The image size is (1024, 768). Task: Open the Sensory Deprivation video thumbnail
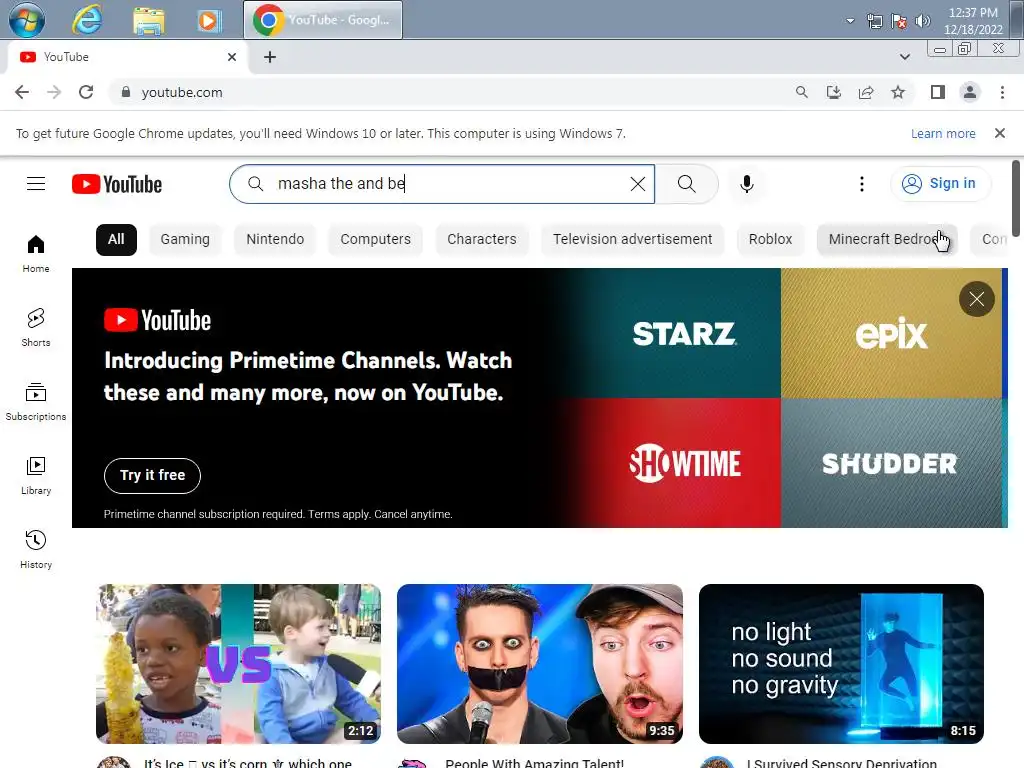click(841, 664)
